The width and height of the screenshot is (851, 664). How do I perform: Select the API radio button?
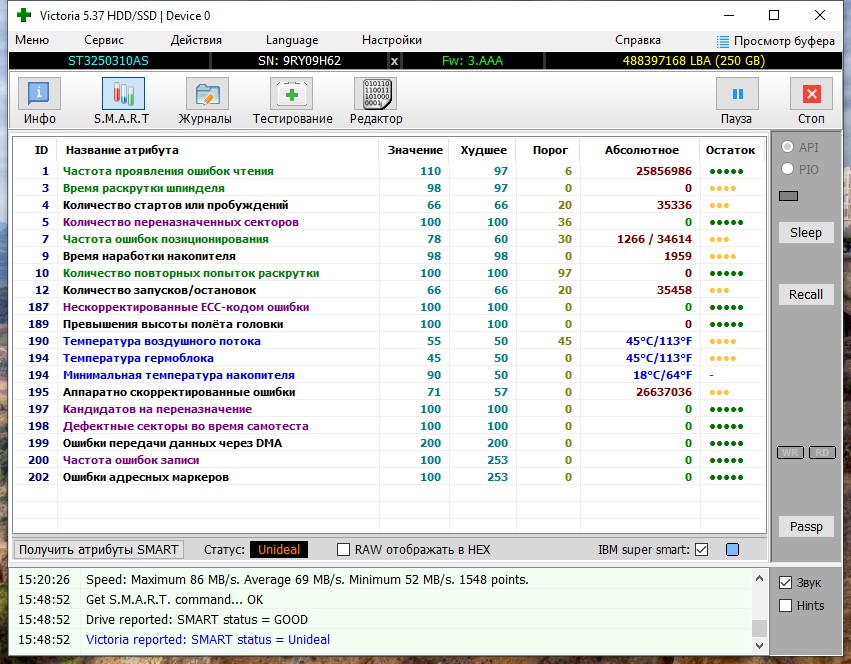pyautogui.click(x=788, y=147)
